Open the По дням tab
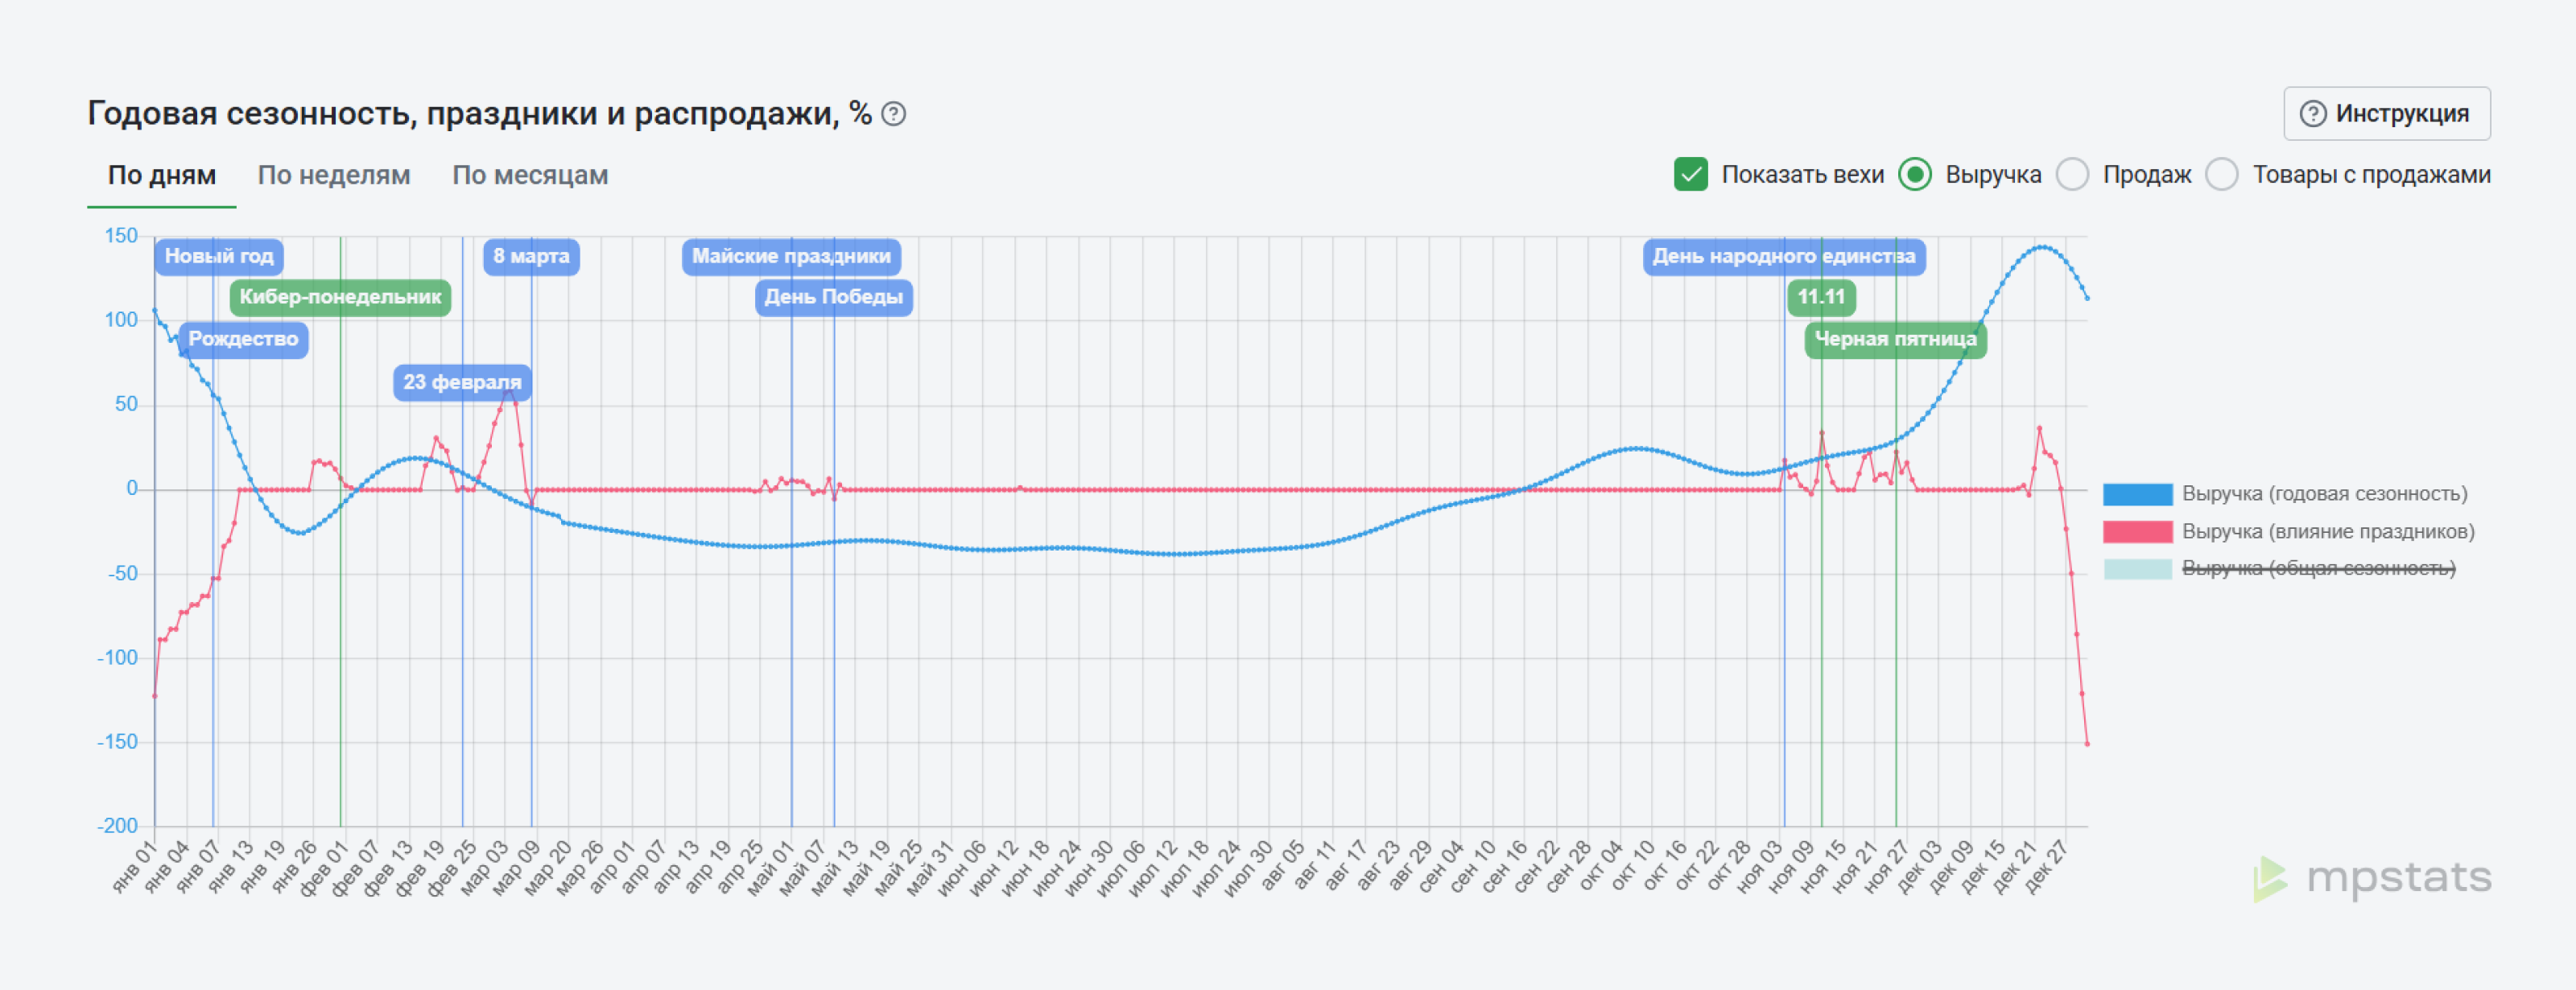The height and width of the screenshot is (990, 2576). [162, 175]
